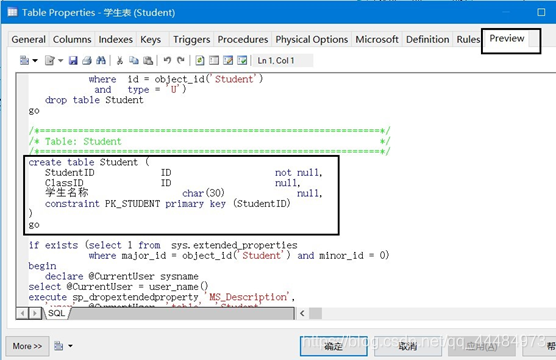This screenshot has height=360, width=556.
Task: Click the More >> button
Action: tap(27, 346)
